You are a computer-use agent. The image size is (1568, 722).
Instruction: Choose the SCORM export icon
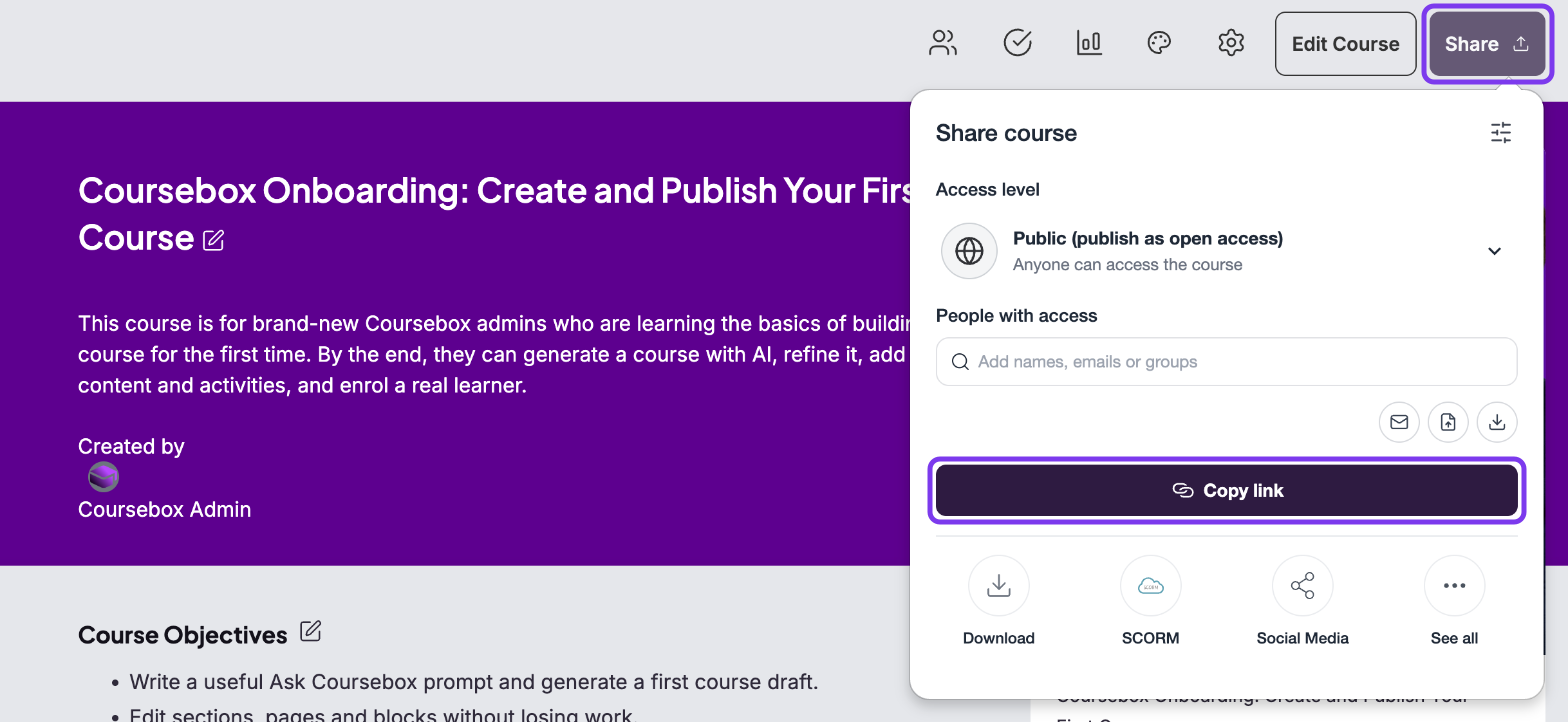point(1150,586)
